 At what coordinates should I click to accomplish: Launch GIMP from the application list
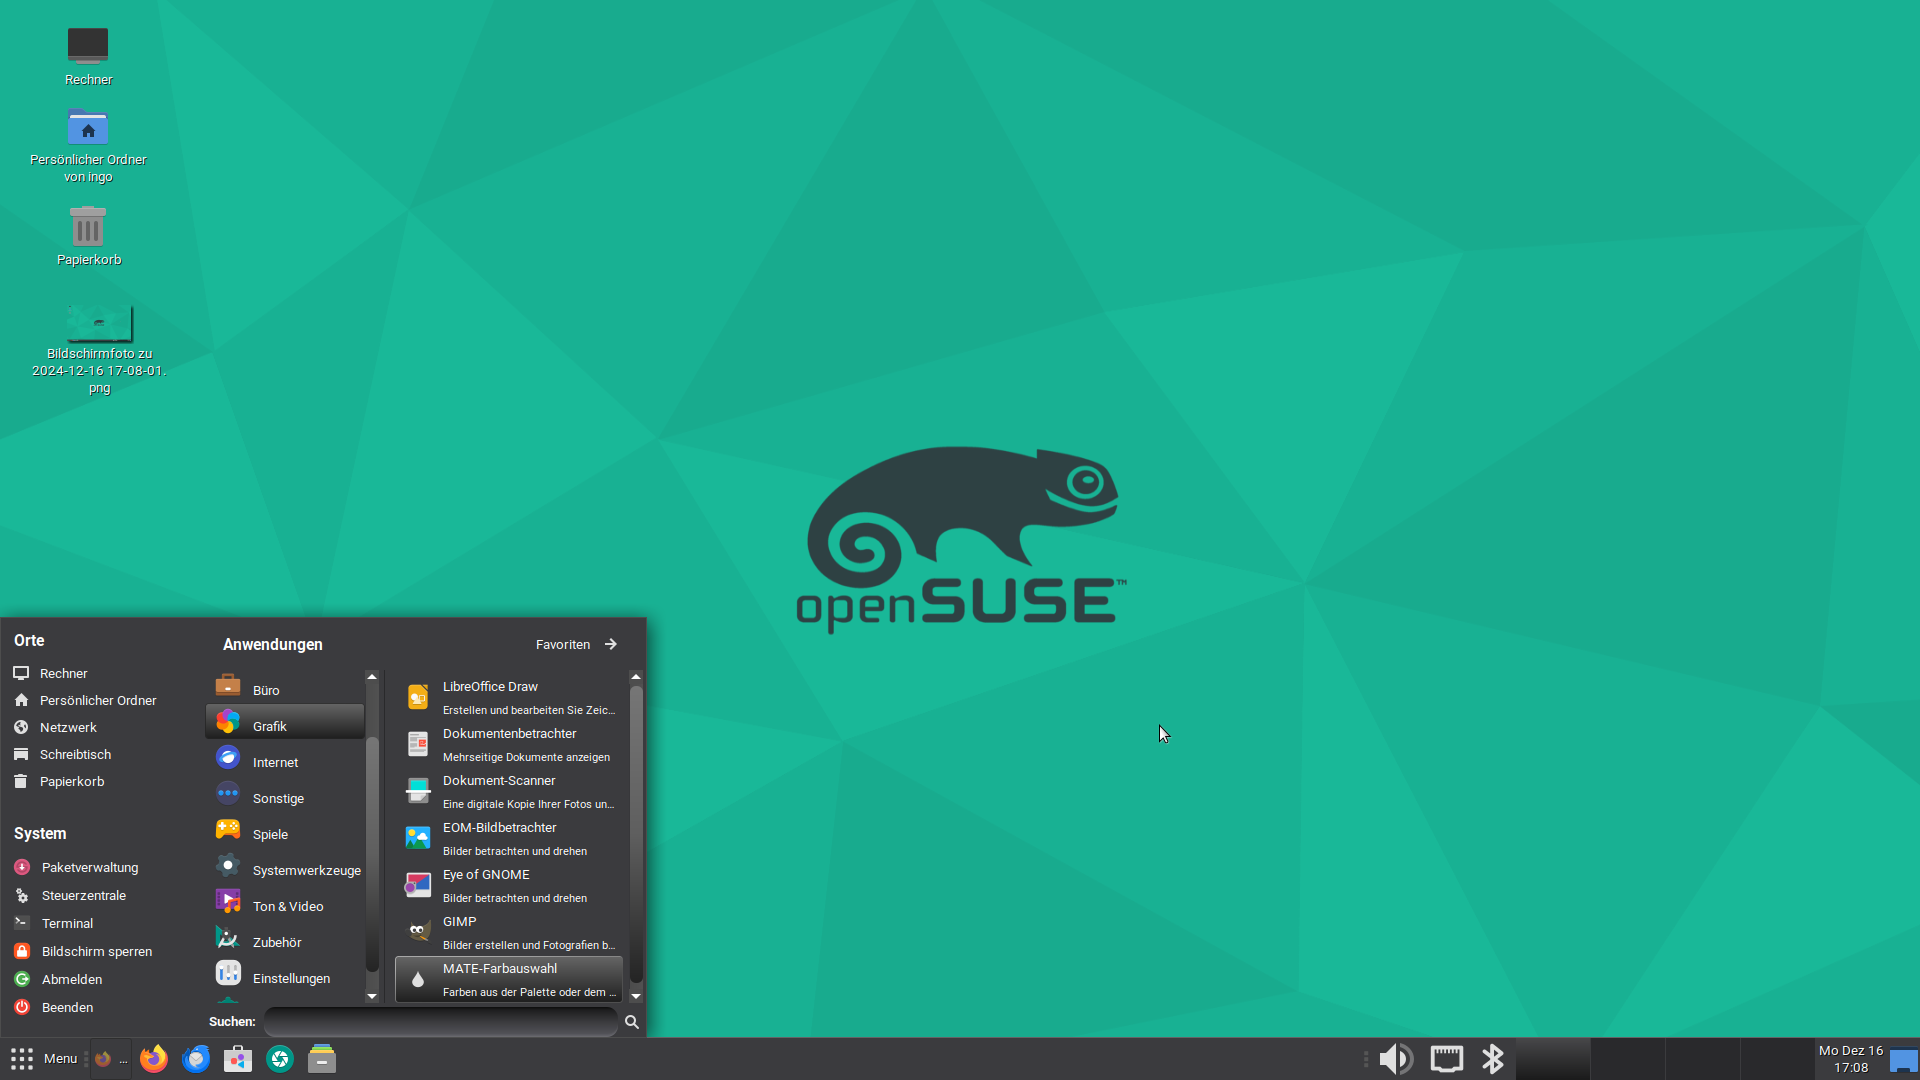tap(509, 933)
